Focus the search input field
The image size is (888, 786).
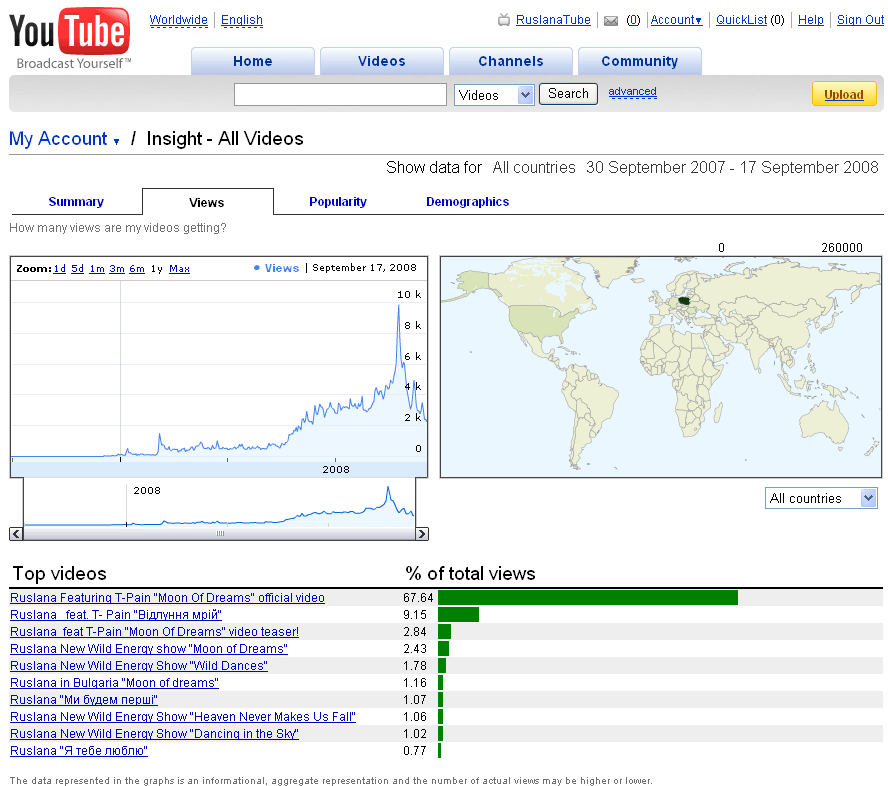tap(340, 95)
